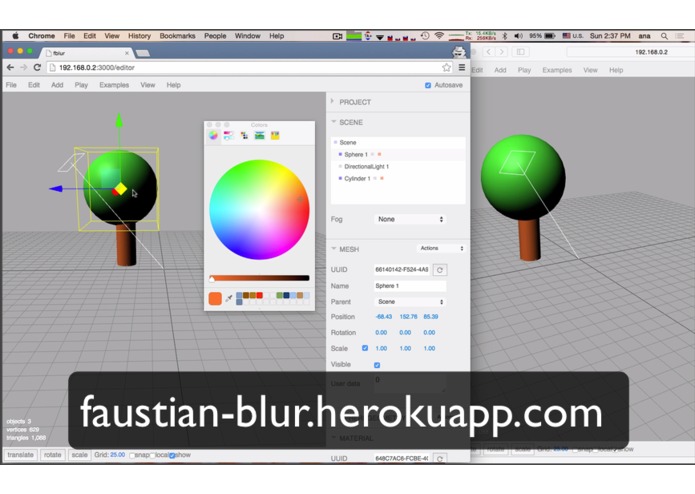This screenshot has width=695, height=494.
Task: Toggle Safari sidebar in right window
Action: click(x=520, y=52)
